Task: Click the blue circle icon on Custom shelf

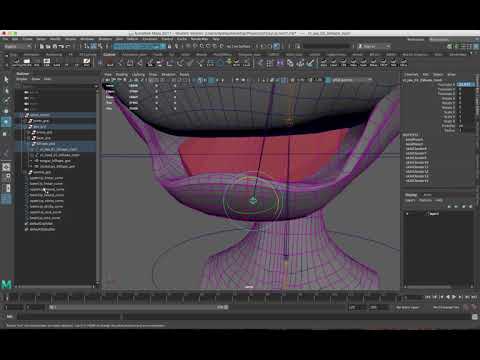Action: click(x=220, y=62)
